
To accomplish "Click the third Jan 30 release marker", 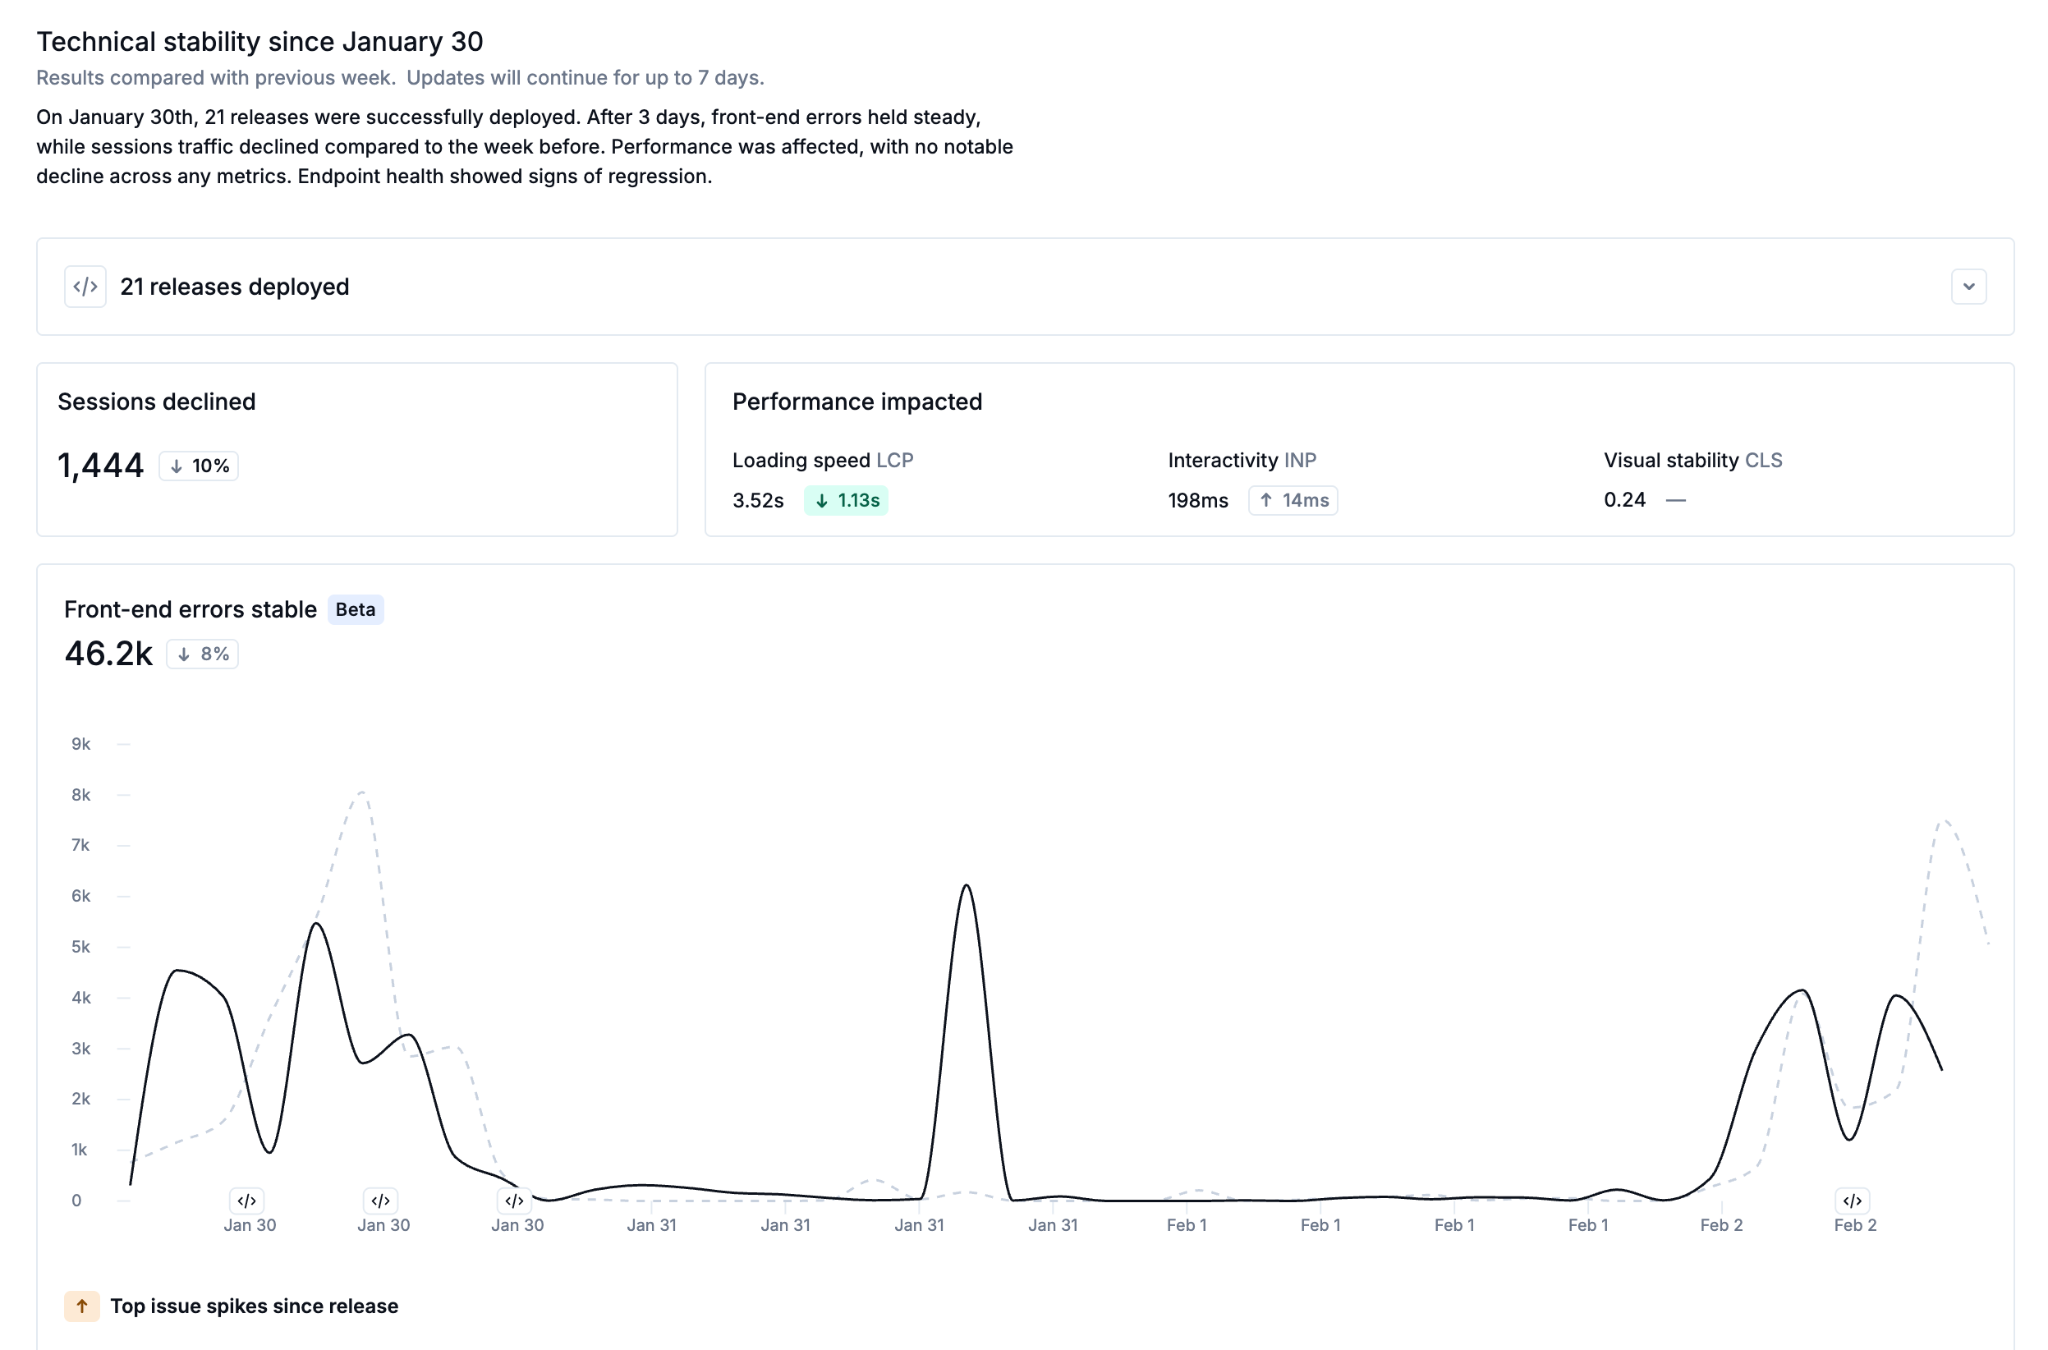I will (514, 1200).
